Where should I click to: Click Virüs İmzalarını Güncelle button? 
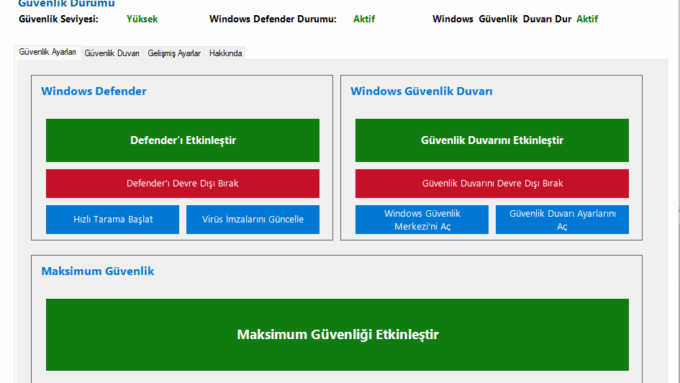[253, 219]
